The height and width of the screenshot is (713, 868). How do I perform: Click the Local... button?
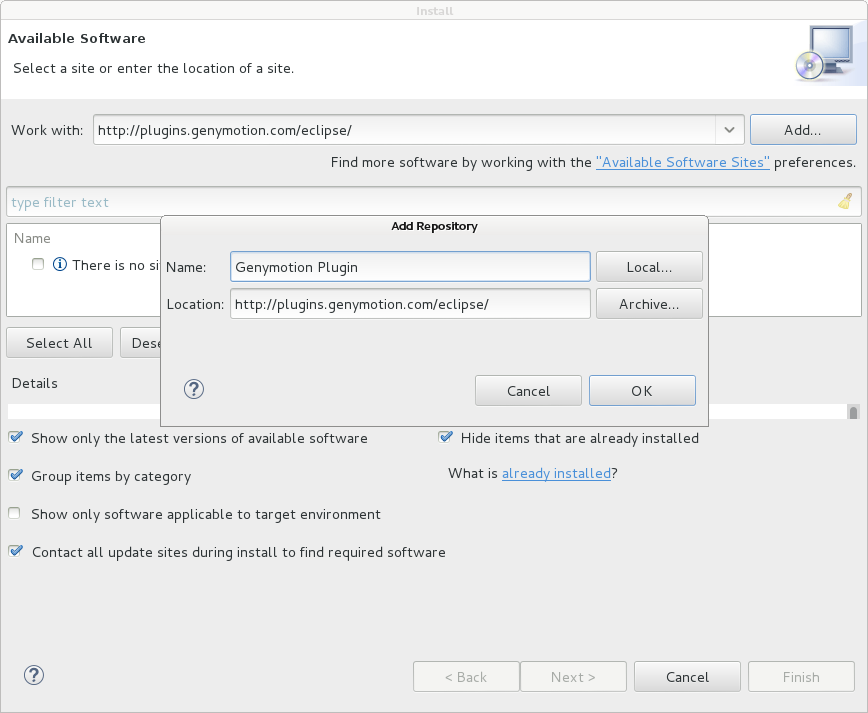point(649,267)
